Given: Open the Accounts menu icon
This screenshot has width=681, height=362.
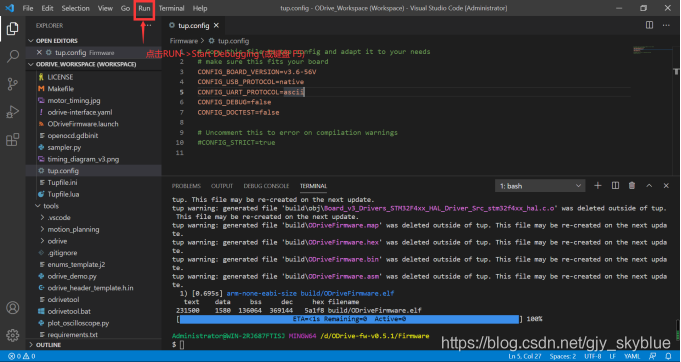Looking at the screenshot, I should [x=13, y=307].
